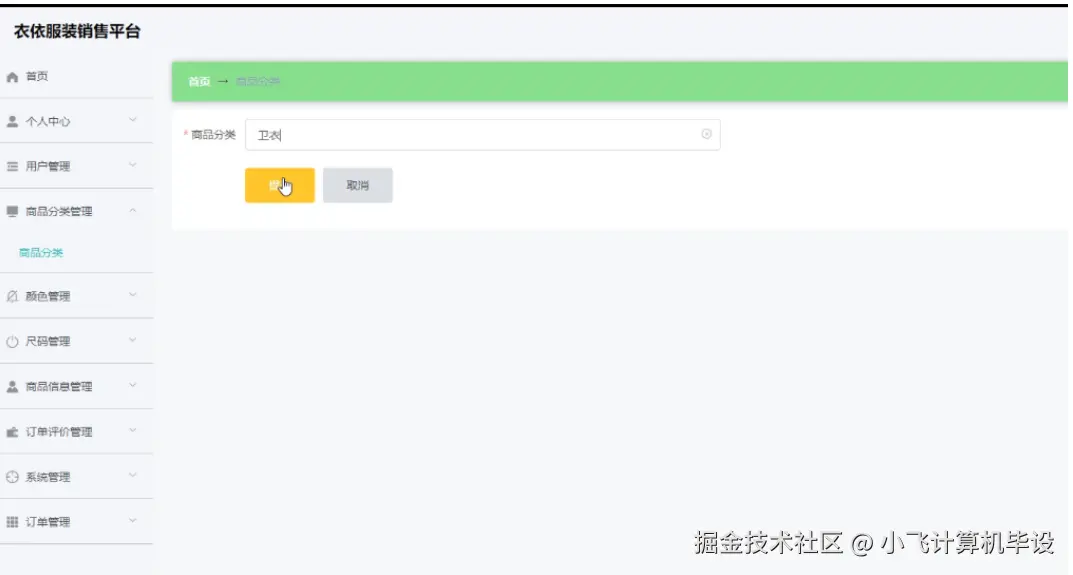Click the grid icon for 订单管理

coord(12,522)
